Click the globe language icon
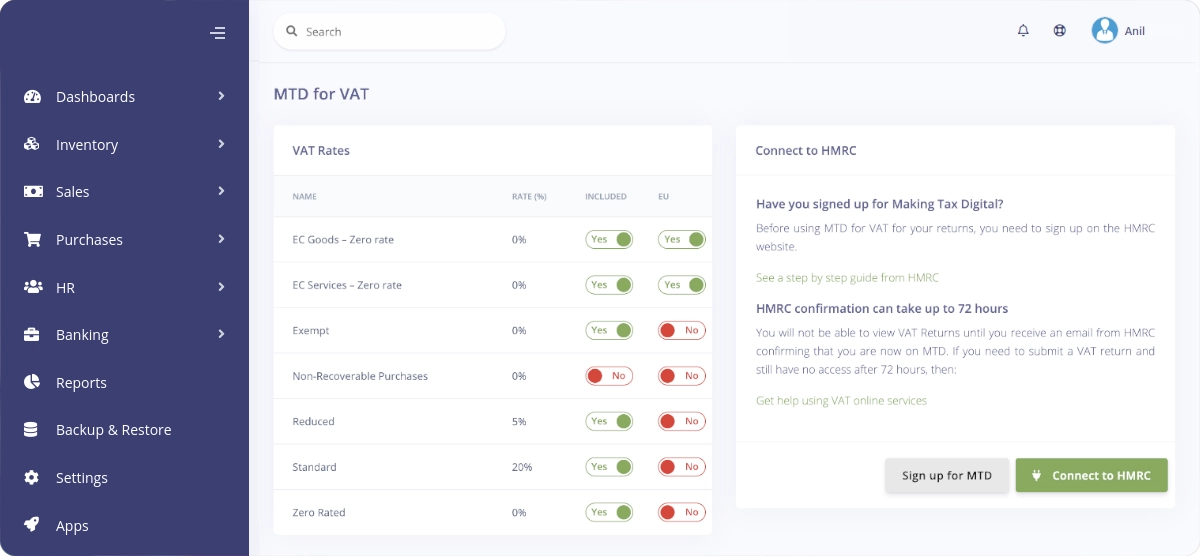The height and width of the screenshot is (556, 1200). (1060, 31)
